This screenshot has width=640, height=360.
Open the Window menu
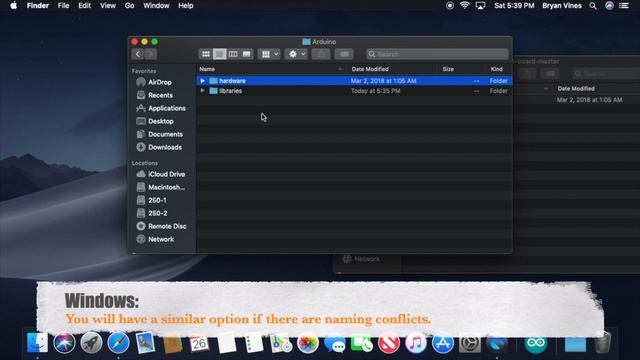click(x=156, y=6)
